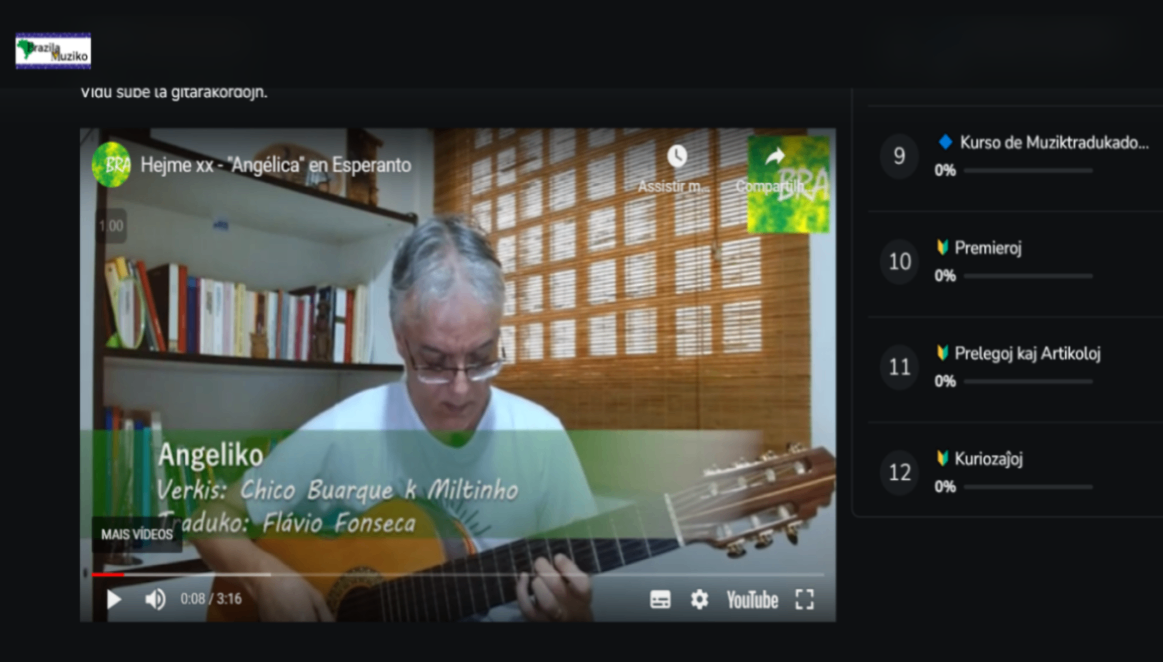The height and width of the screenshot is (662, 1163).
Task: Click the share arrow icon on the video
Action: coord(775,156)
